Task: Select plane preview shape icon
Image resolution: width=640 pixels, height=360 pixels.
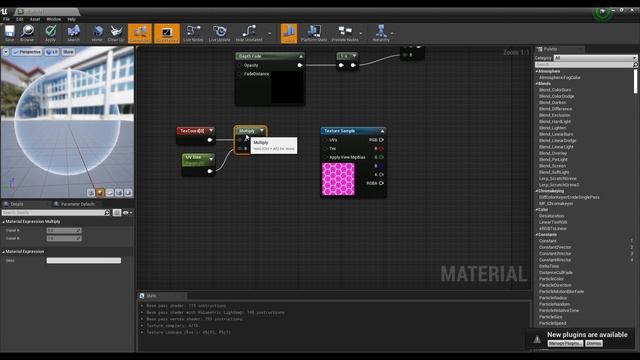Action: pyautogui.click(x=110, y=193)
